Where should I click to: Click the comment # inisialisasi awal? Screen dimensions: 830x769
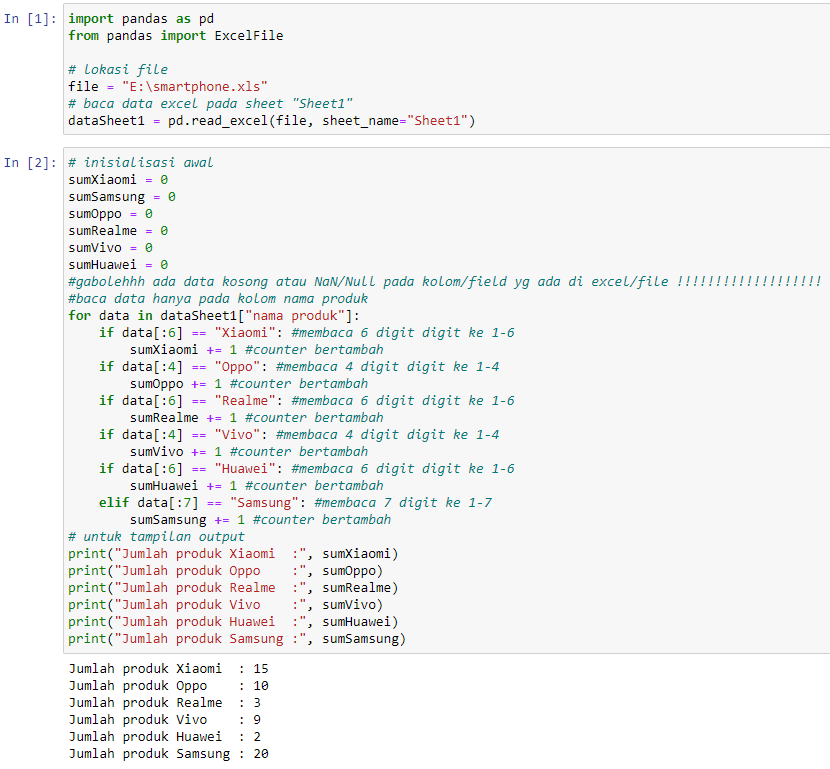tap(140, 162)
